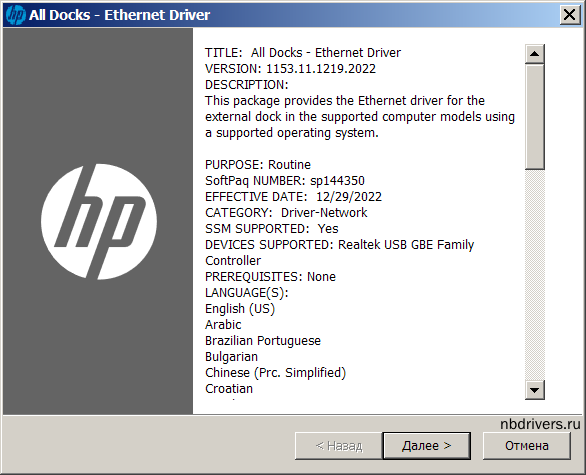This screenshot has width=586, height=475.
Task: Click the empty scrollbar track below the thumb
Action: (534, 275)
